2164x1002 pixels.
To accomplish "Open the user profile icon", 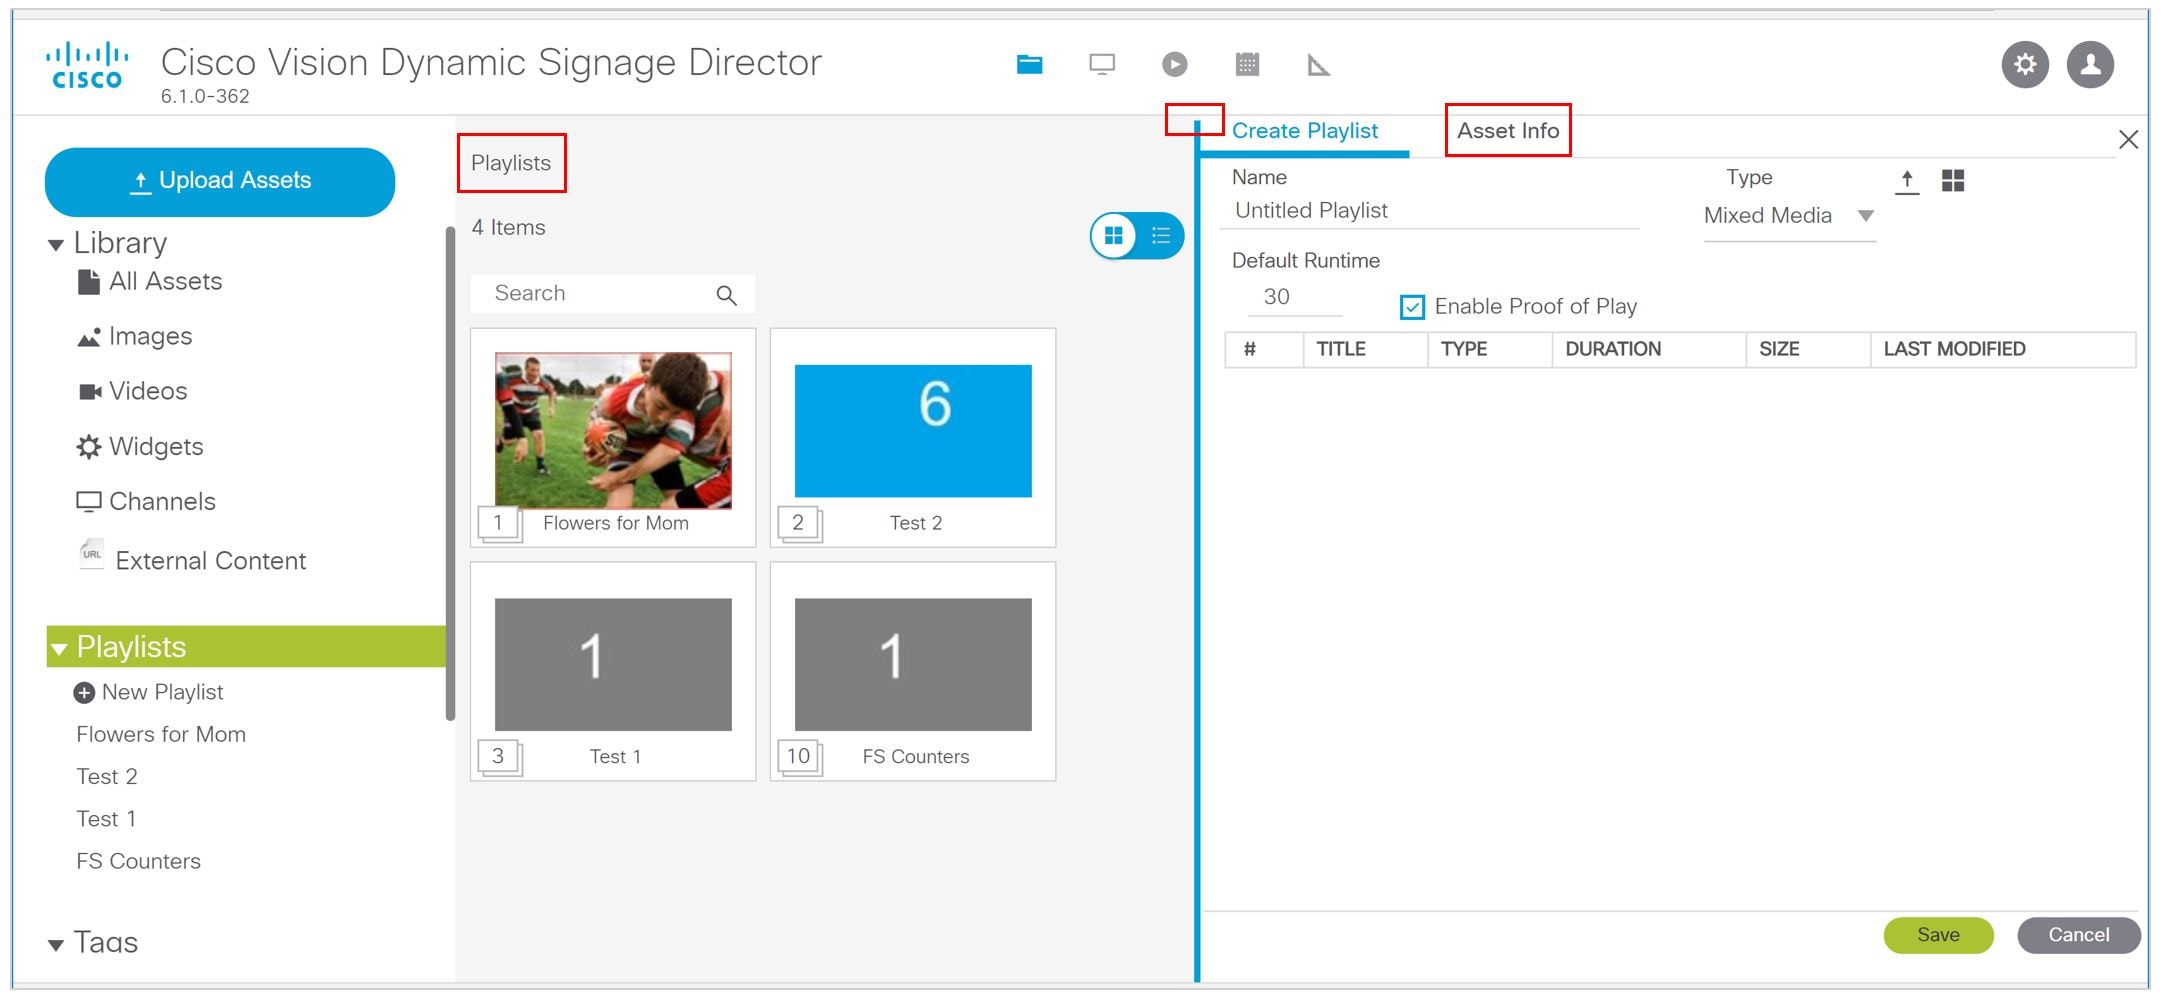I will coord(2090,65).
